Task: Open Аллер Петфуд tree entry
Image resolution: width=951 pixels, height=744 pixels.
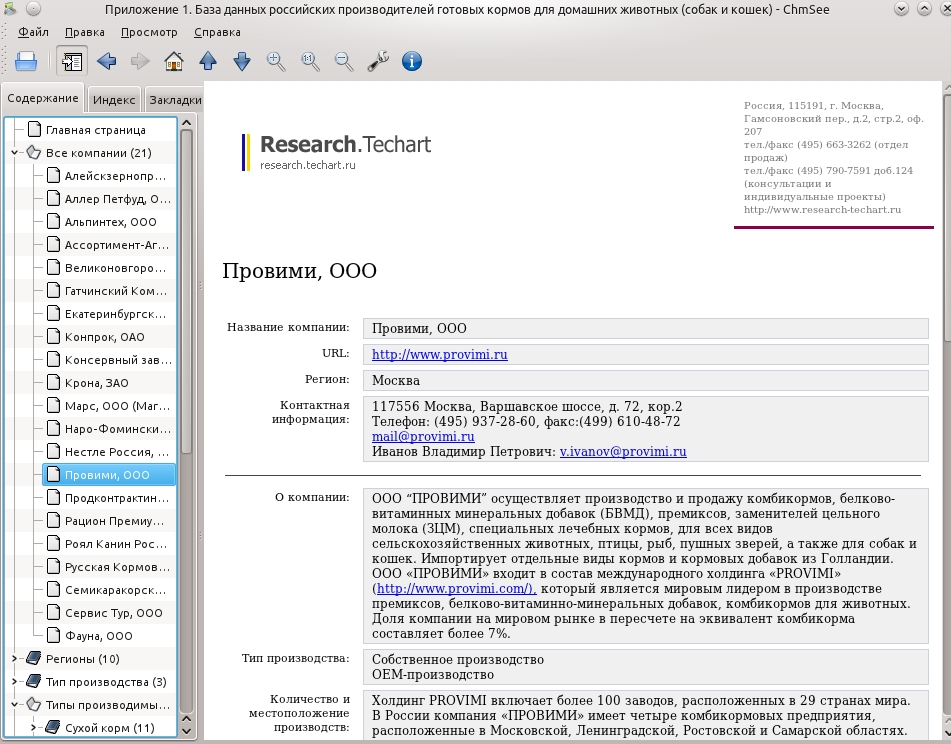Action: (x=118, y=199)
